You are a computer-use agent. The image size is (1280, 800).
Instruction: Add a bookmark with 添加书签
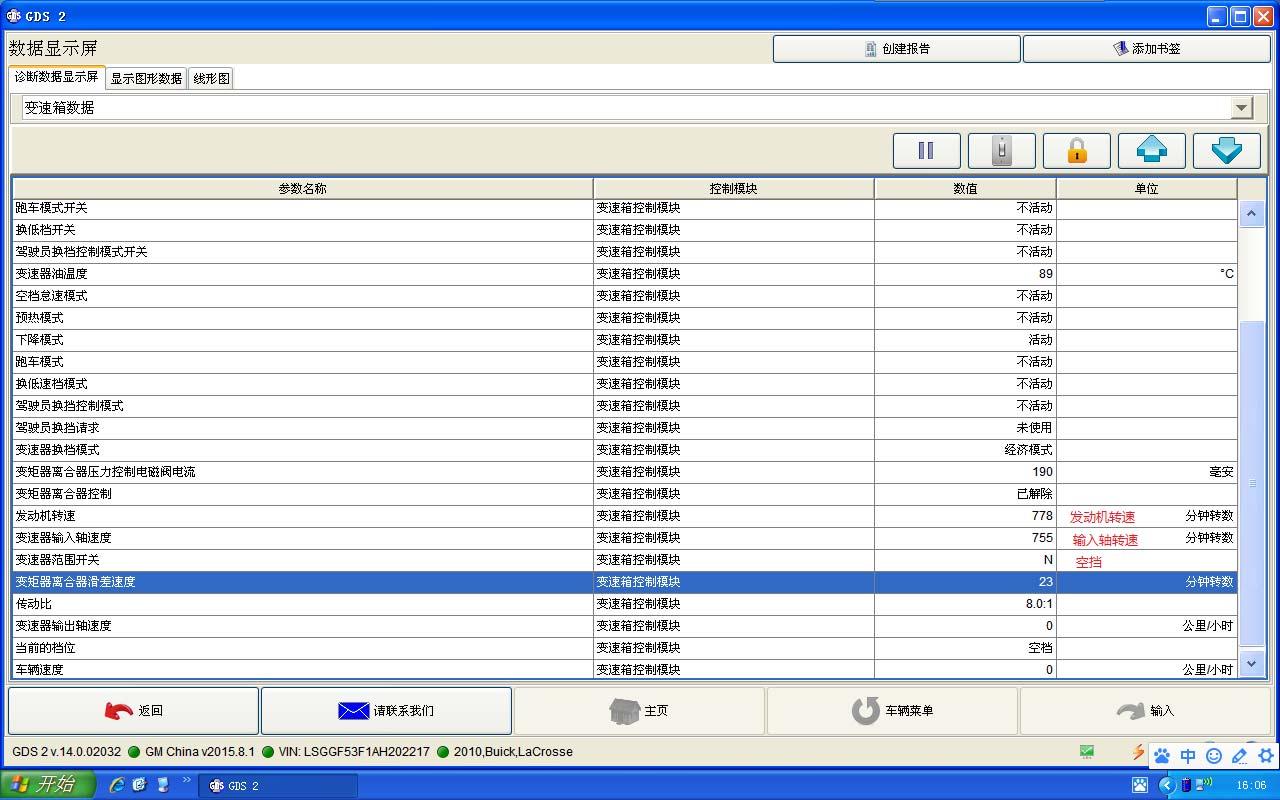1146,48
